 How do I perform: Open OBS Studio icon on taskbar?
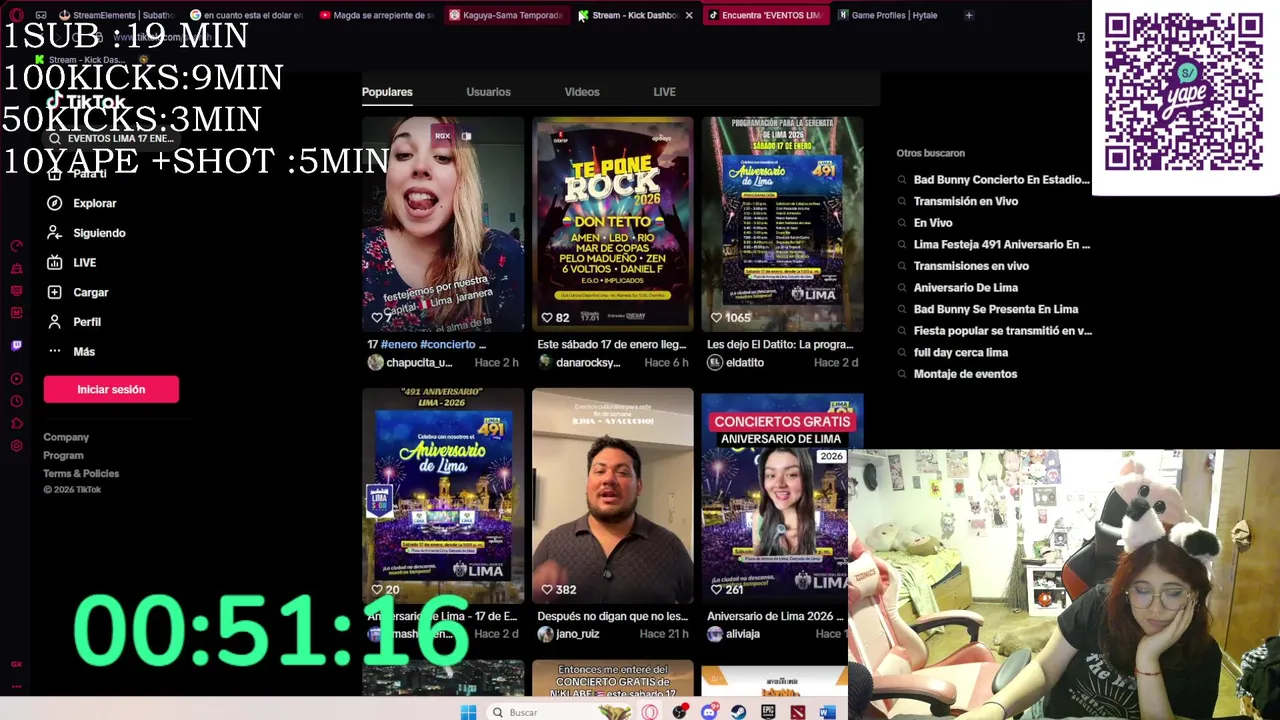pyautogui.click(x=680, y=712)
